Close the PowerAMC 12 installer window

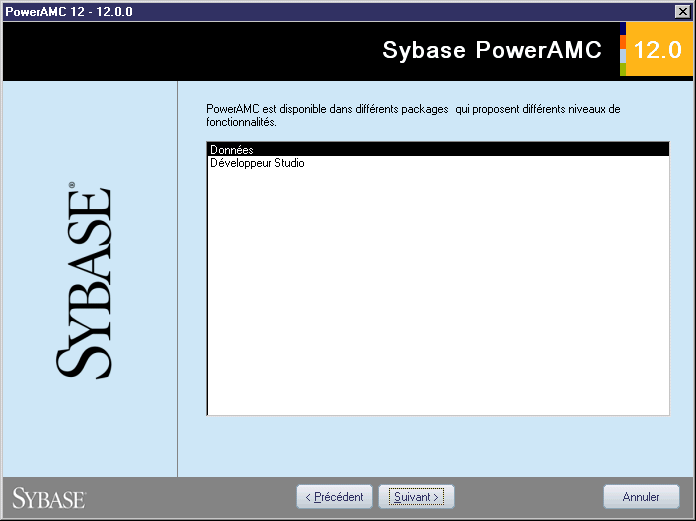tap(682, 12)
